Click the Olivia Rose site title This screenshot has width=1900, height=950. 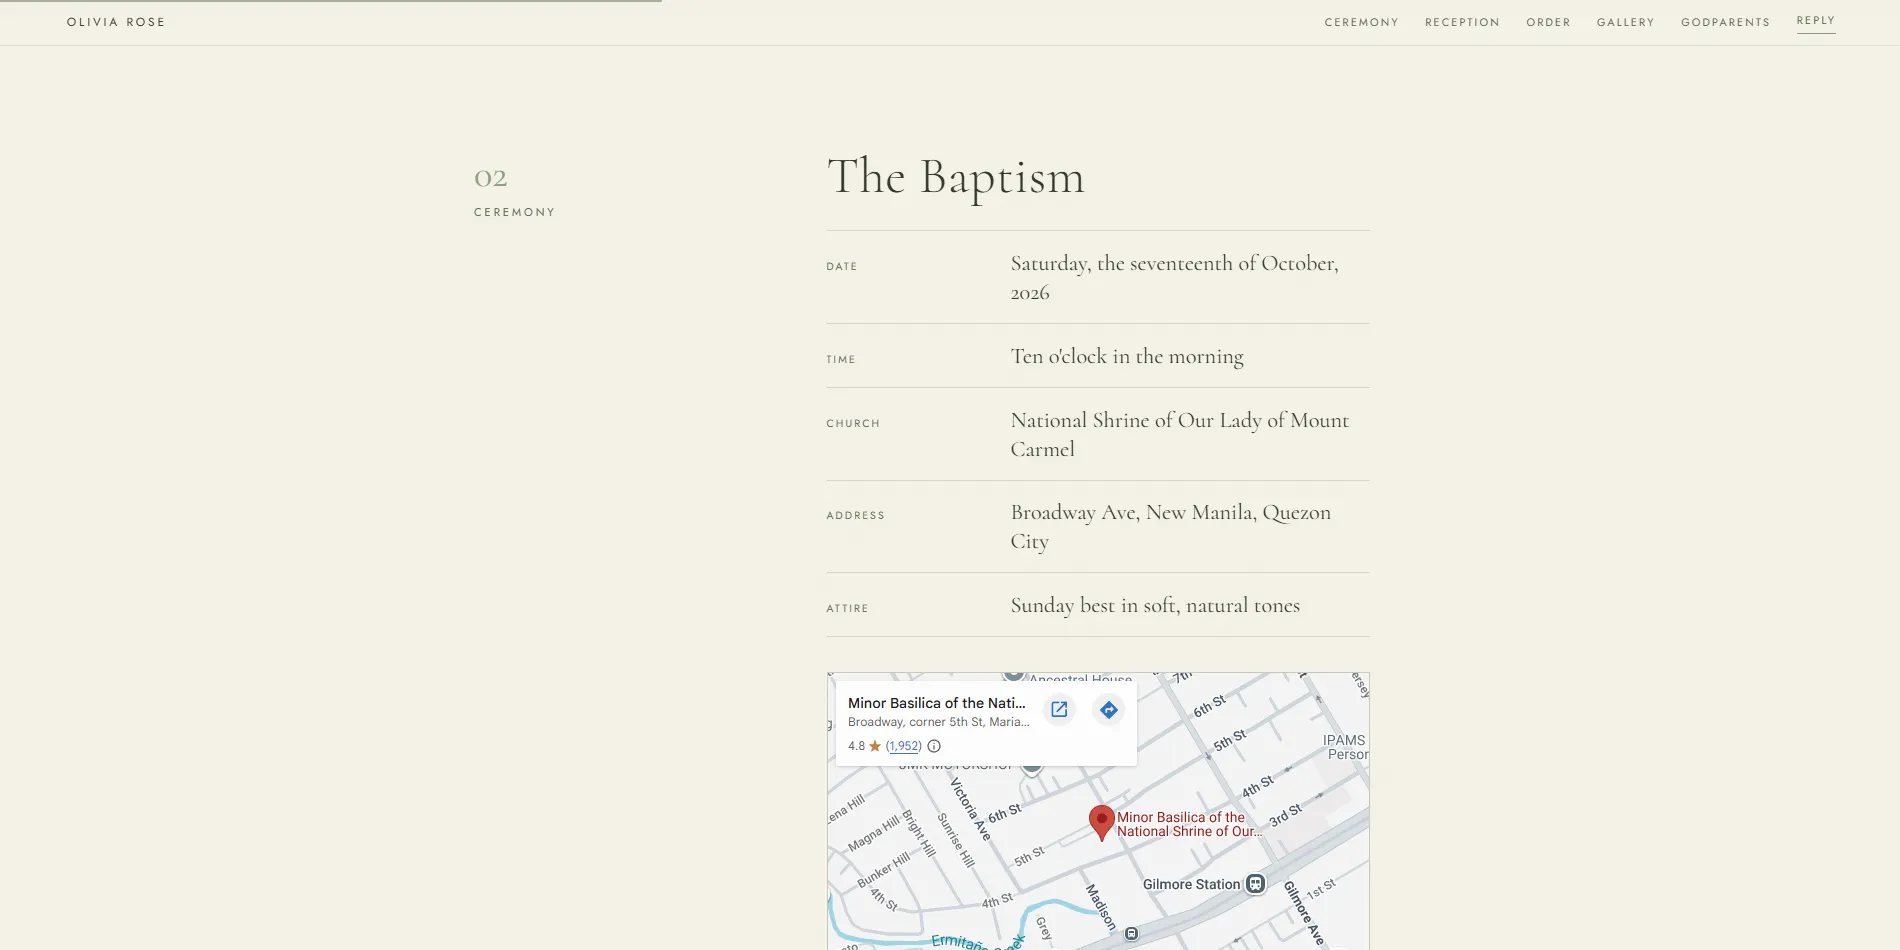[x=116, y=22]
